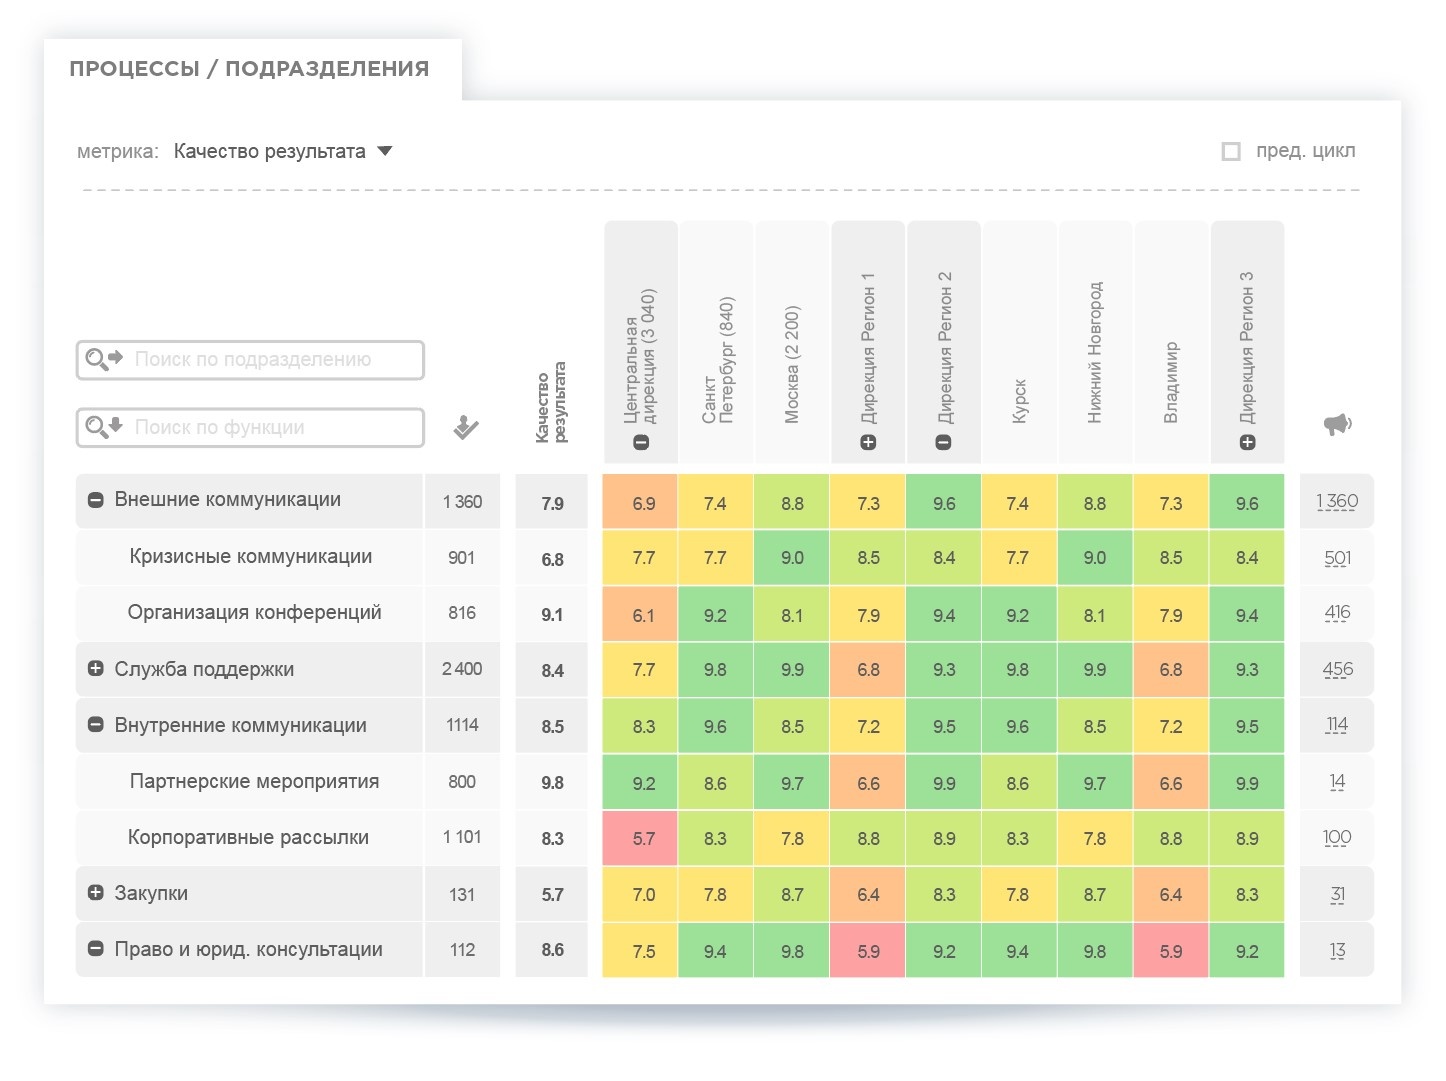This screenshot has height=1081, width=1446.
Task: Click the double checkmark column icon
Action: 465,427
